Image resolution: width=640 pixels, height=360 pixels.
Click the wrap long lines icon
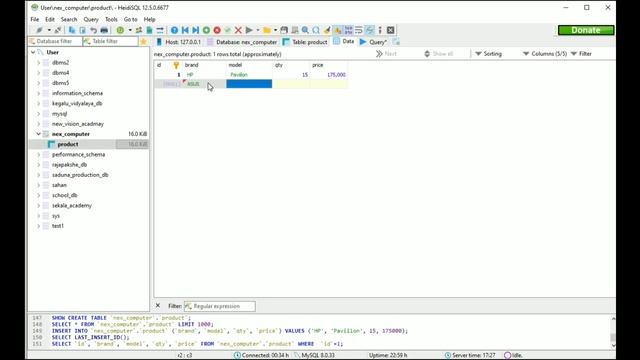[x=359, y=30]
